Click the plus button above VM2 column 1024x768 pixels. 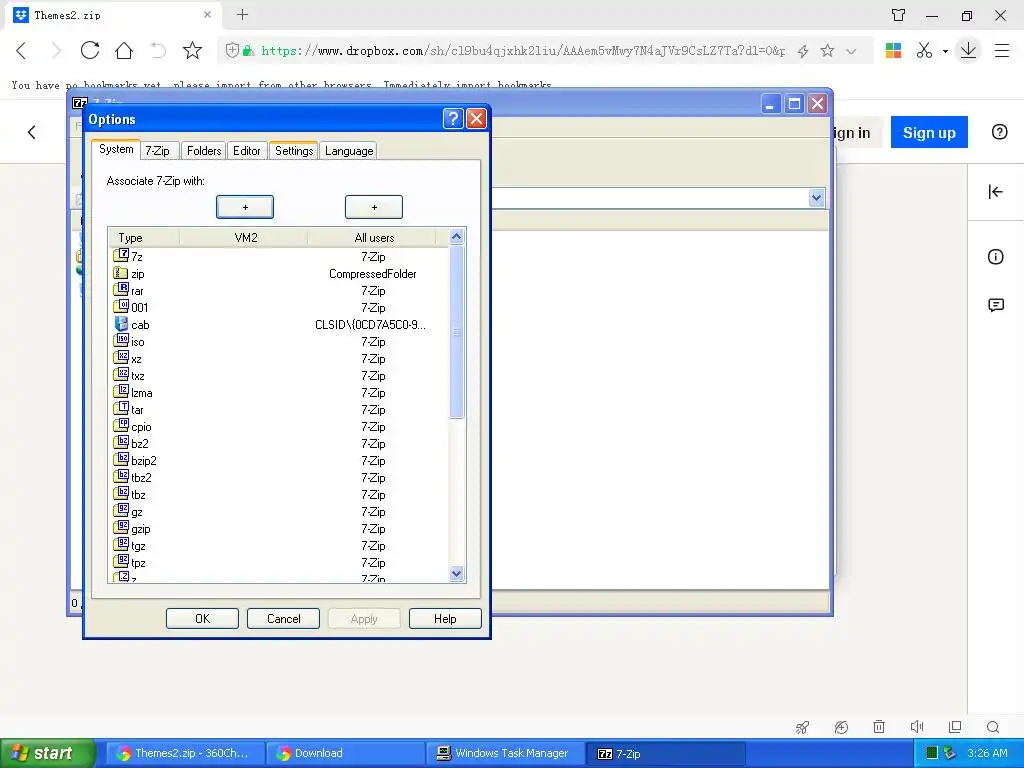click(x=245, y=207)
